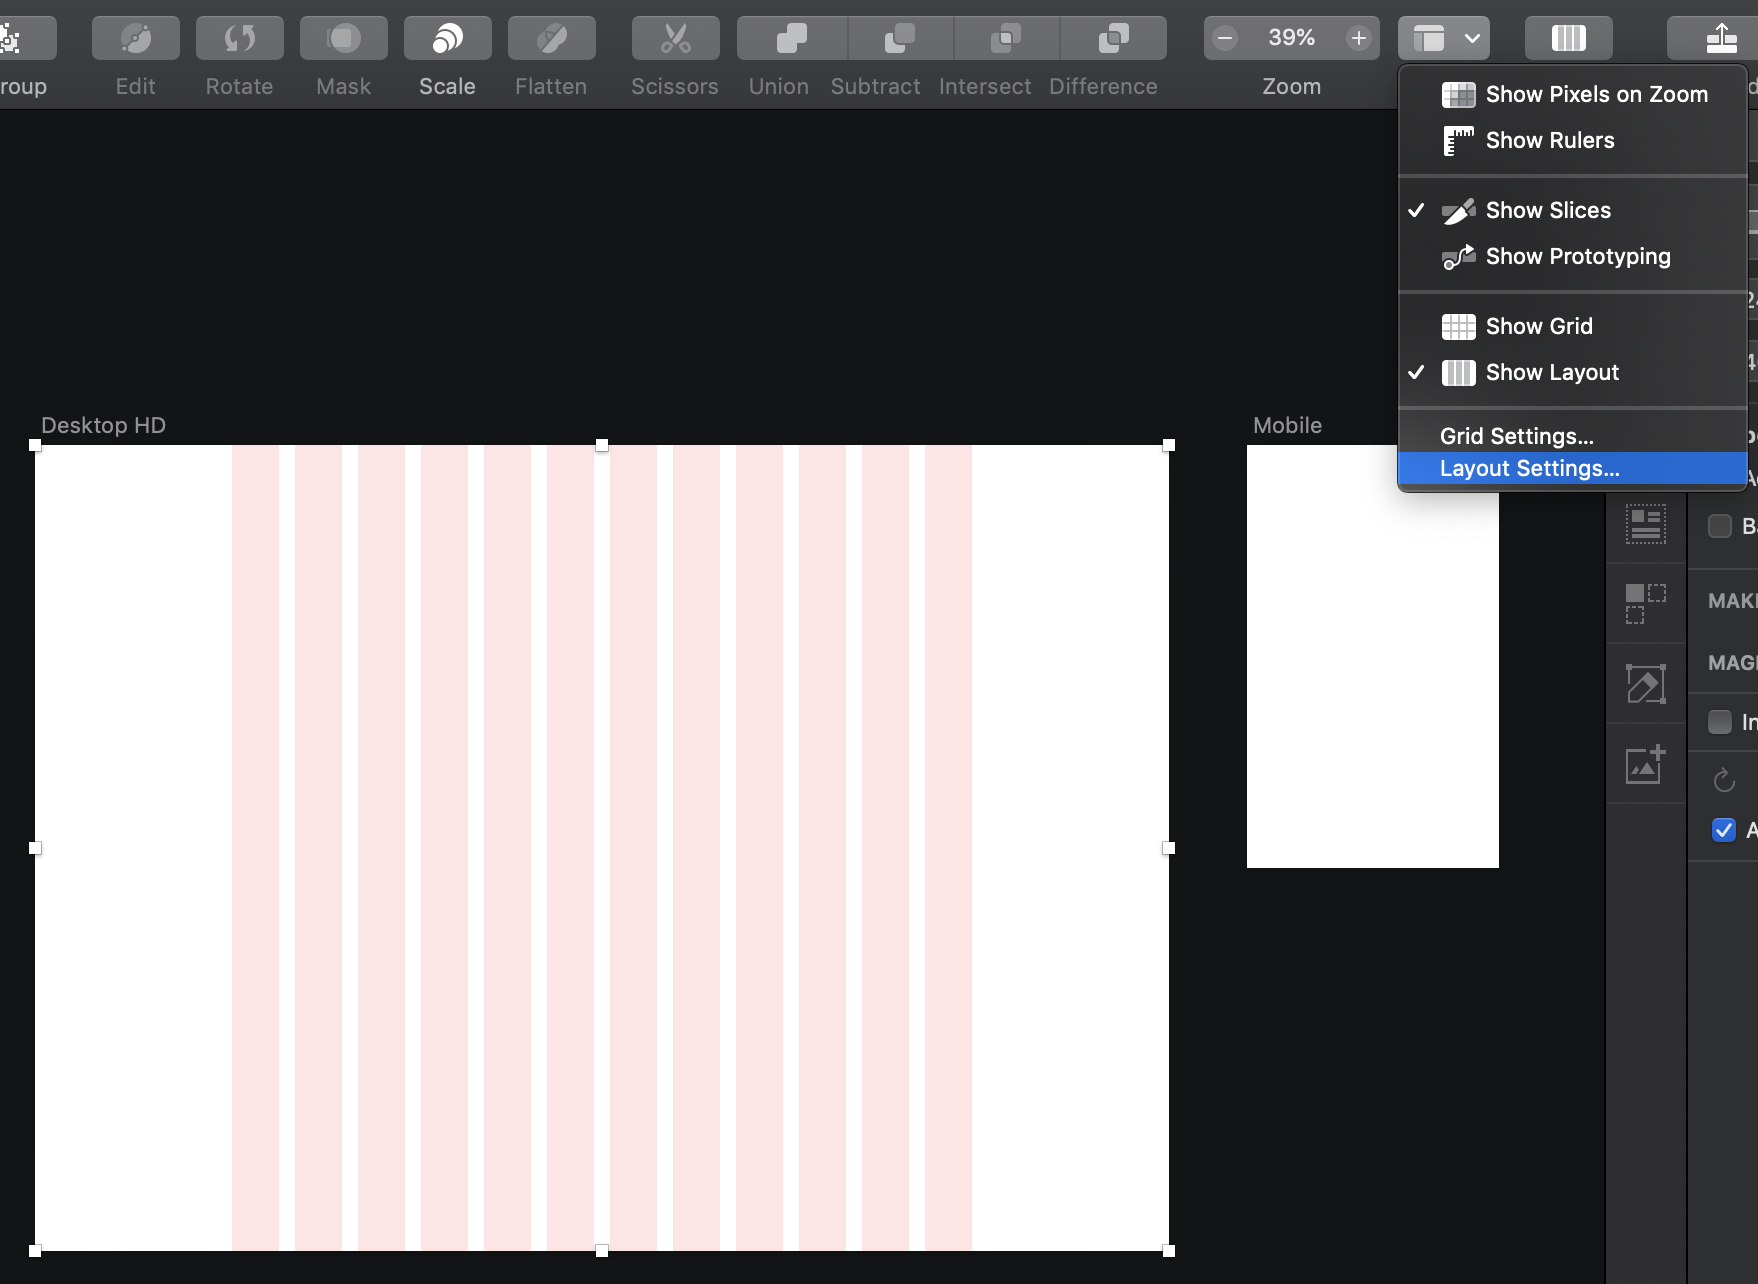Disable Show Layout in the view menu

1551,372
